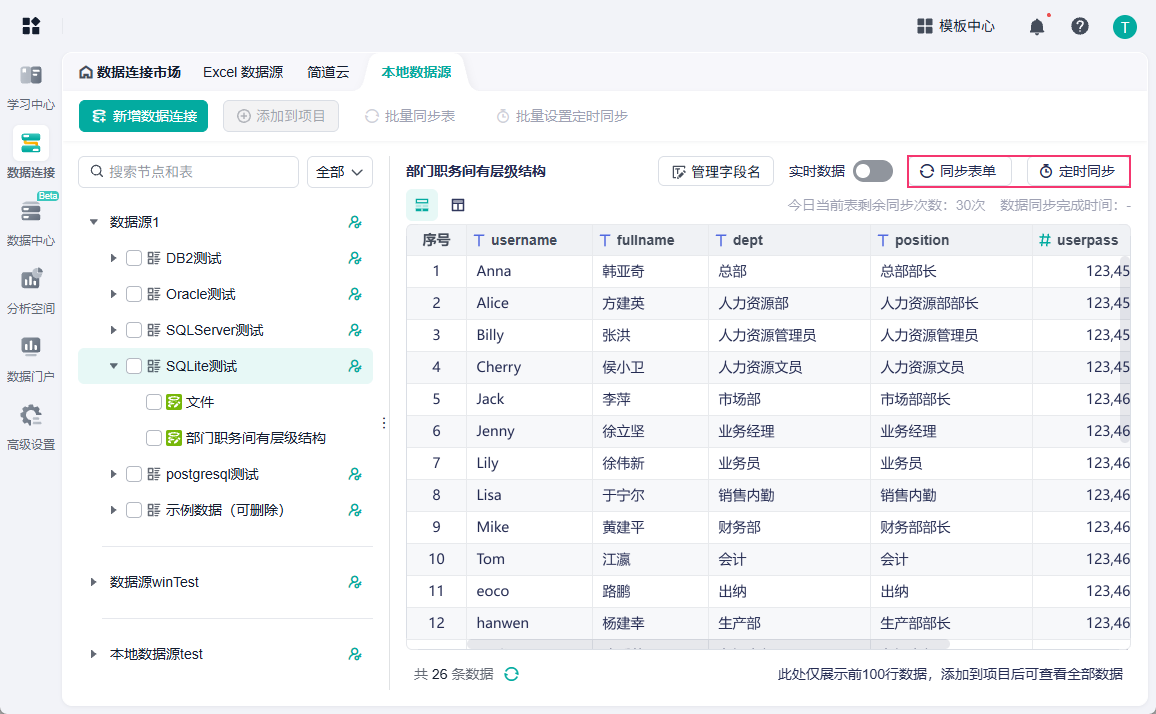Click 添加到项目 button
The image size is (1156, 714).
click(x=281, y=117)
